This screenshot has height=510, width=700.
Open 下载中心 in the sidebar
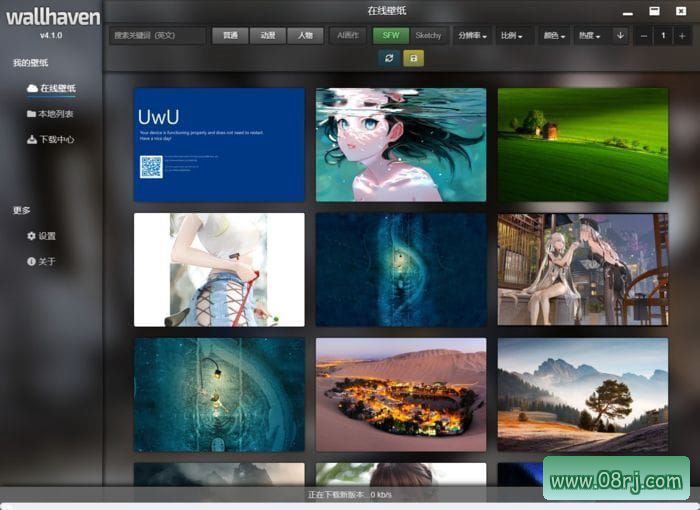tap(50, 139)
